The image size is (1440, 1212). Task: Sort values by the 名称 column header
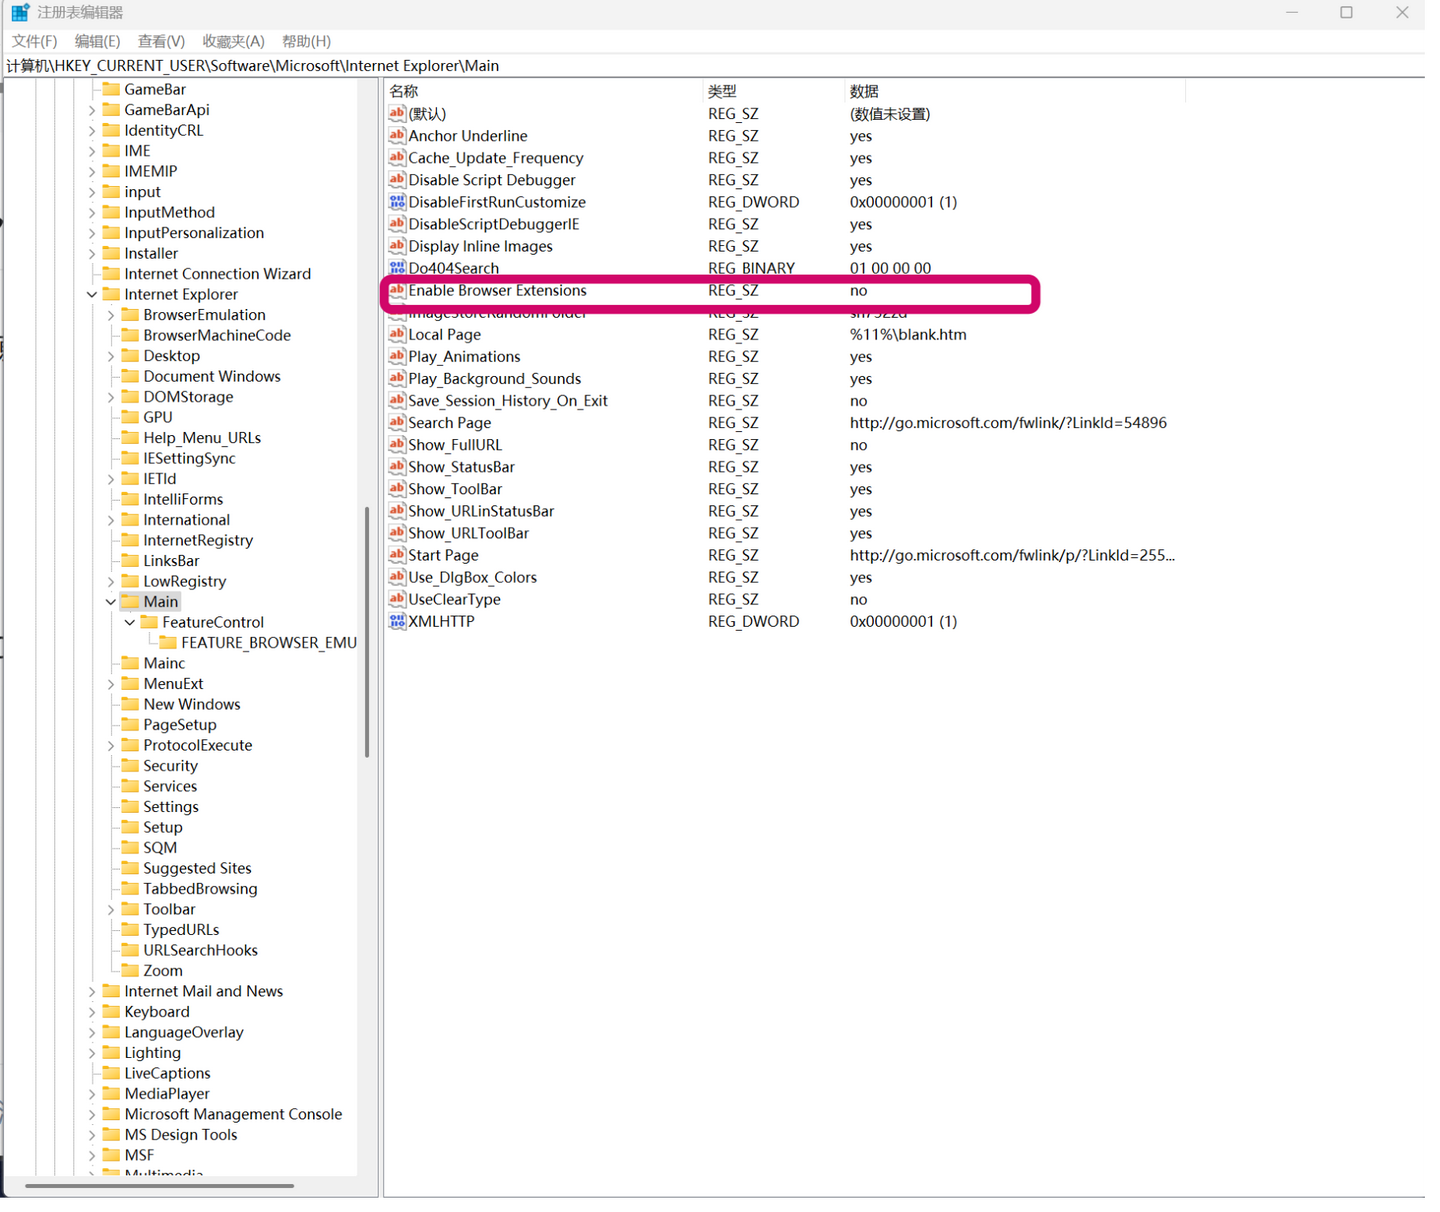(x=544, y=91)
